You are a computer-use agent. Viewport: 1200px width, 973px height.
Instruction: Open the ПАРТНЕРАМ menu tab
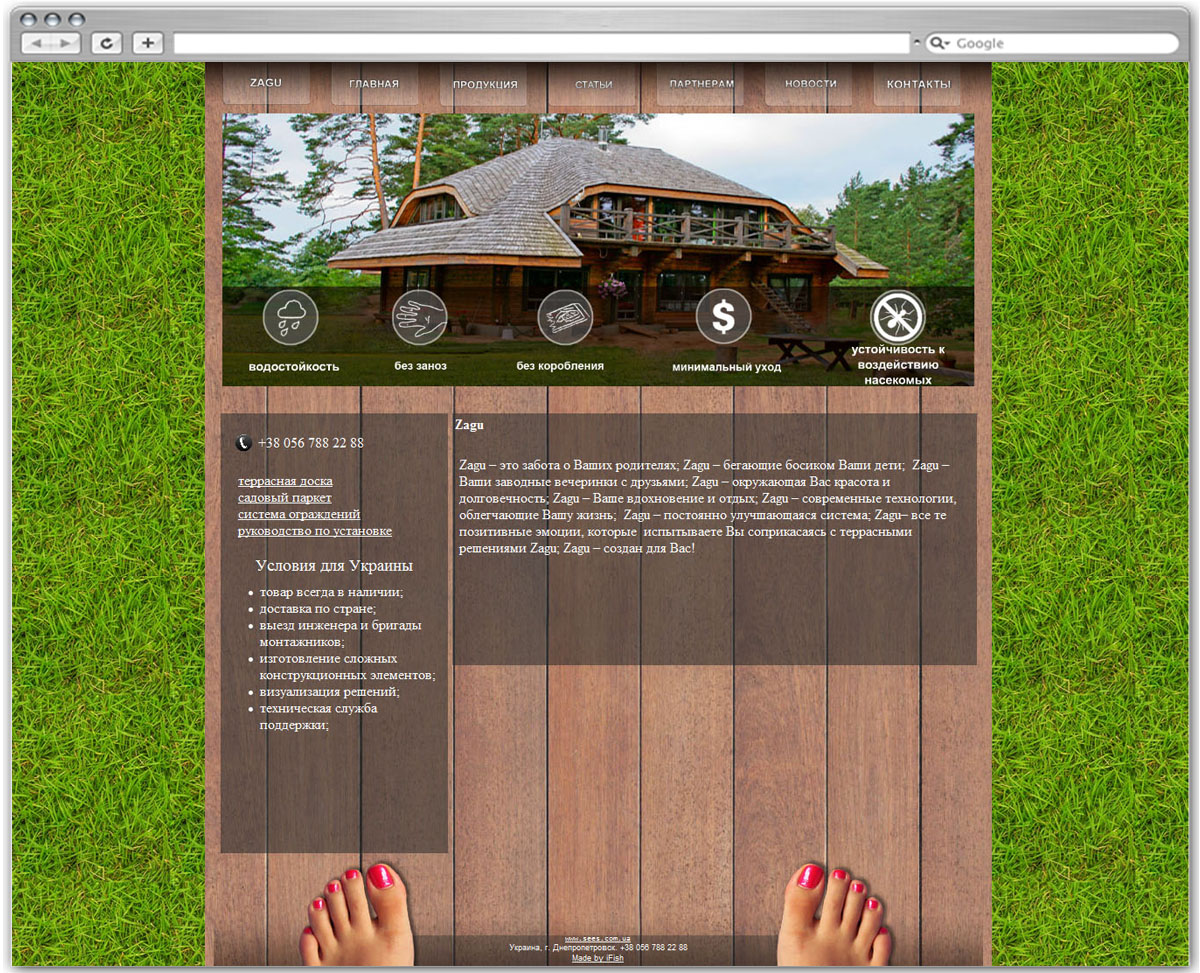(x=701, y=84)
